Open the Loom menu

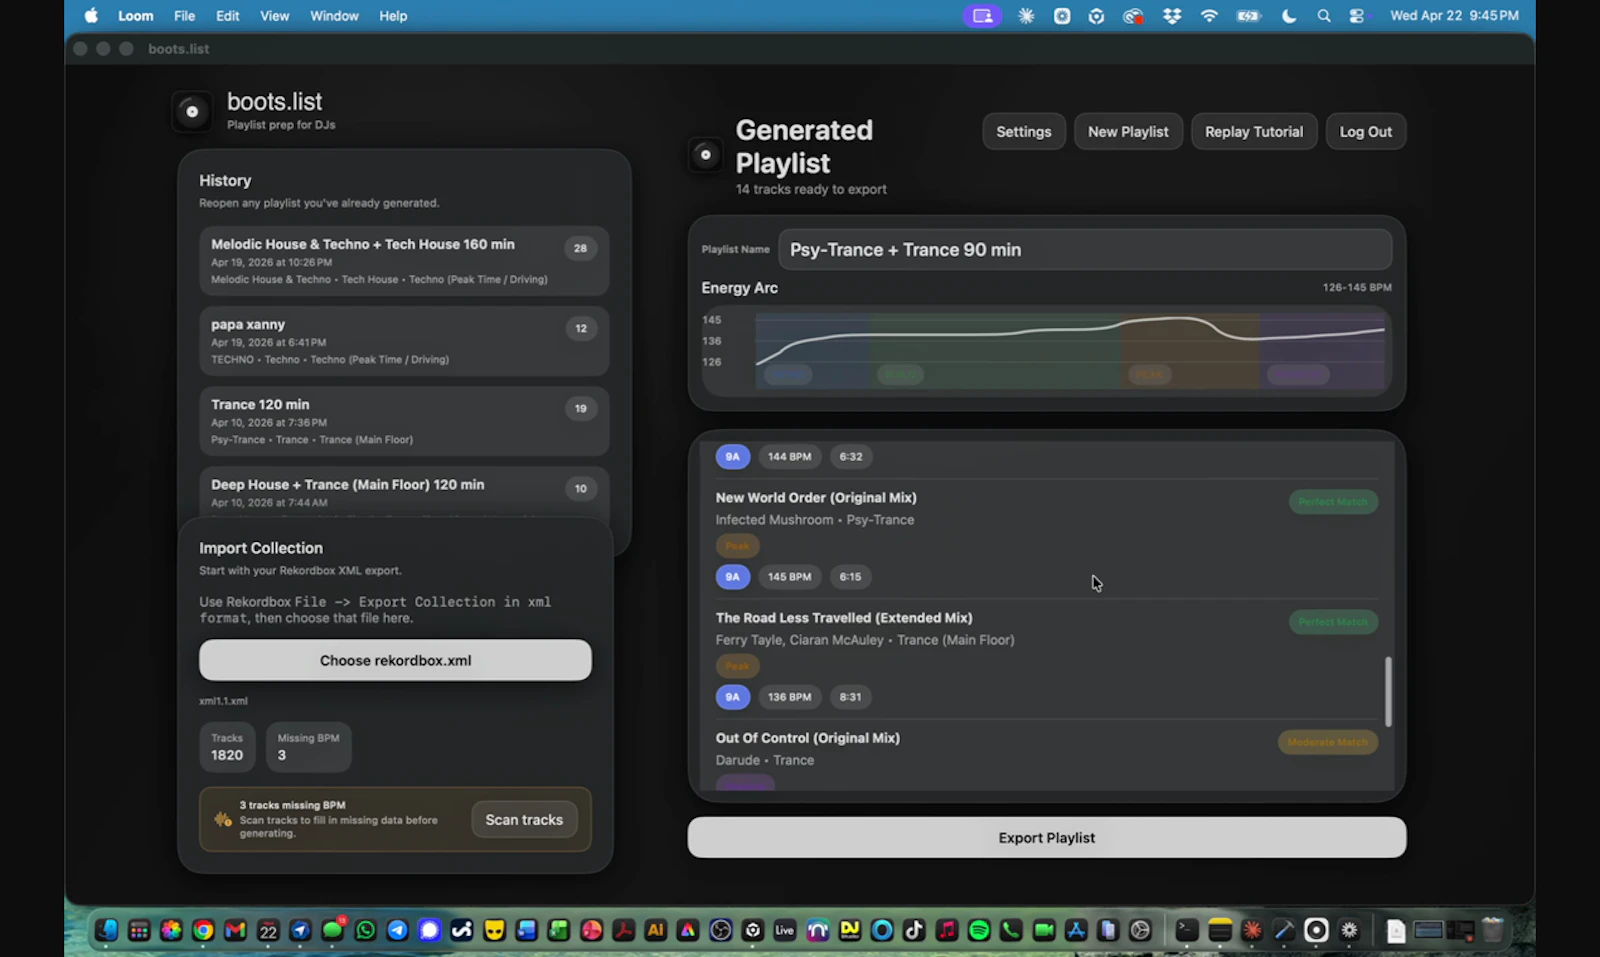pyautogui.click(x=136, y=16)
